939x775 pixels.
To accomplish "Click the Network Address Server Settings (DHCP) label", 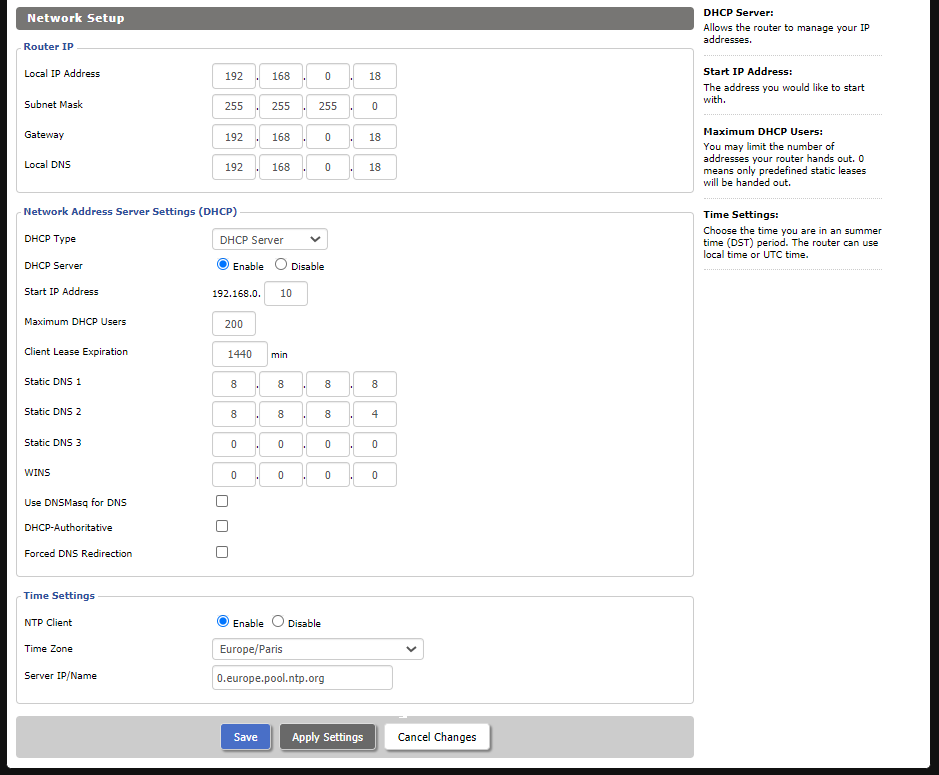I will point(130,211).
